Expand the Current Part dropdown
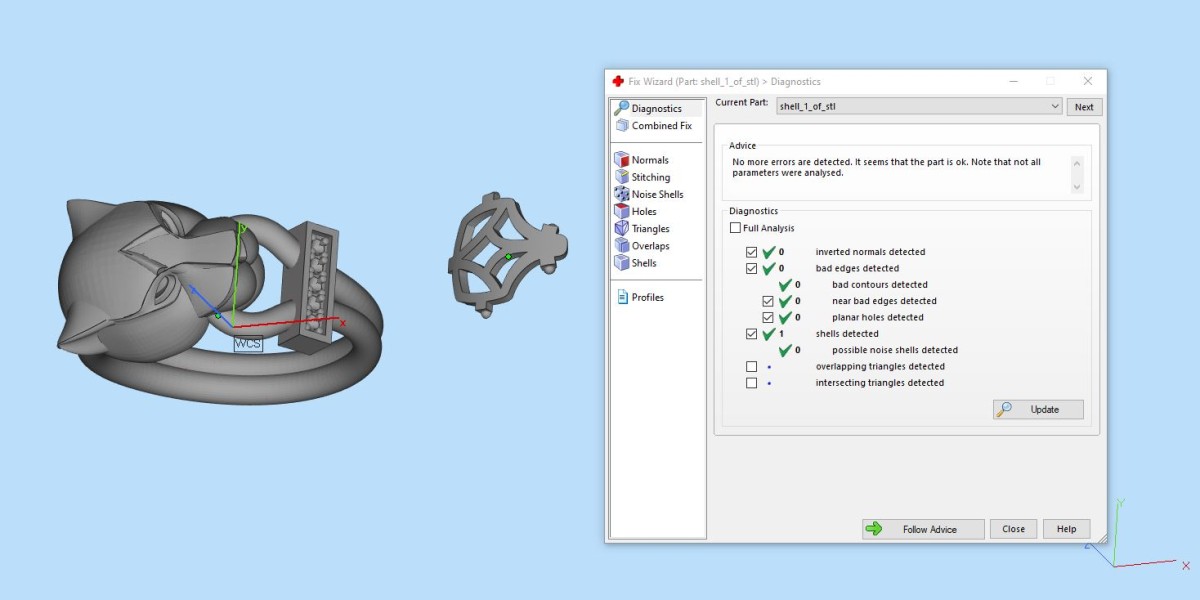This screenshot has height=600, width=1200. [x=1055, y=106]
